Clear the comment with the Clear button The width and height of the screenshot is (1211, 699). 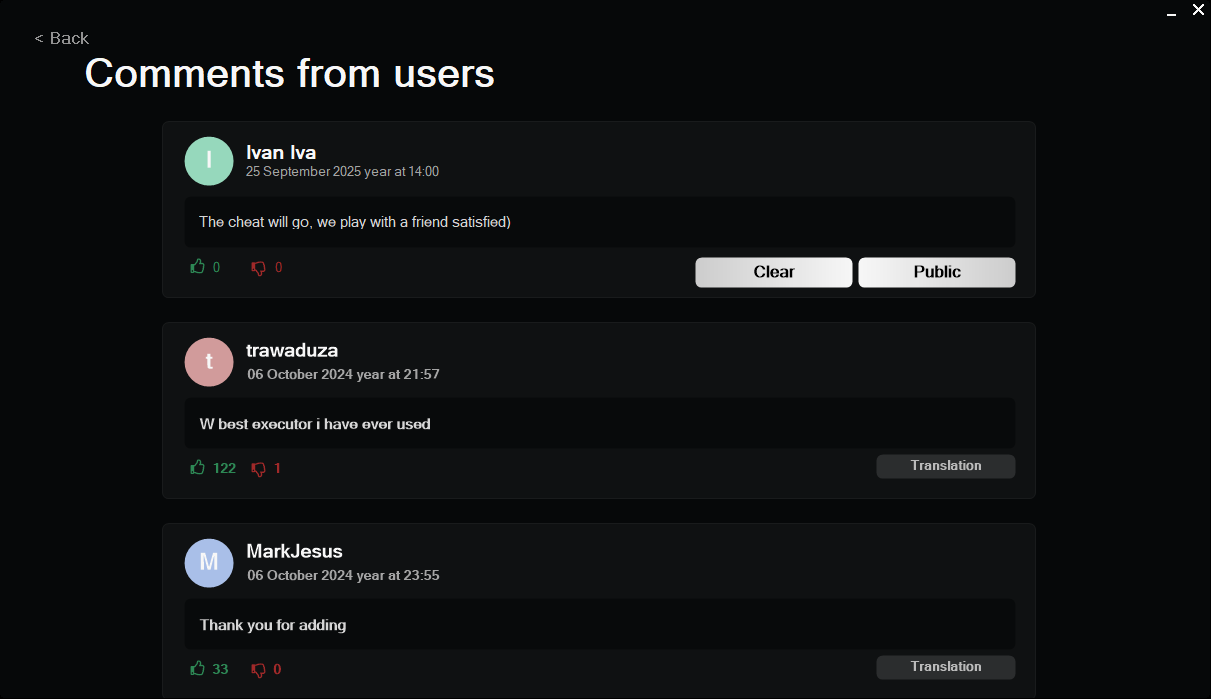774,272
